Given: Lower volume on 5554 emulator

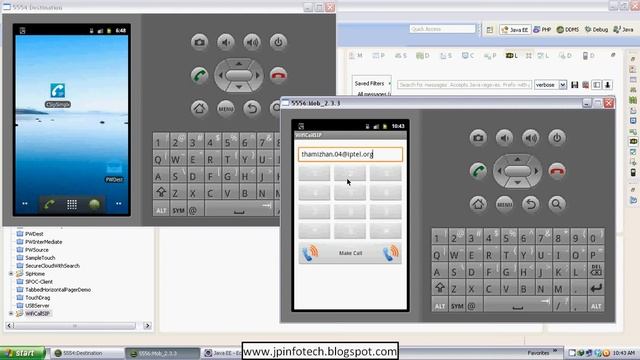Looking at the screenshot, I should point(226,42).
